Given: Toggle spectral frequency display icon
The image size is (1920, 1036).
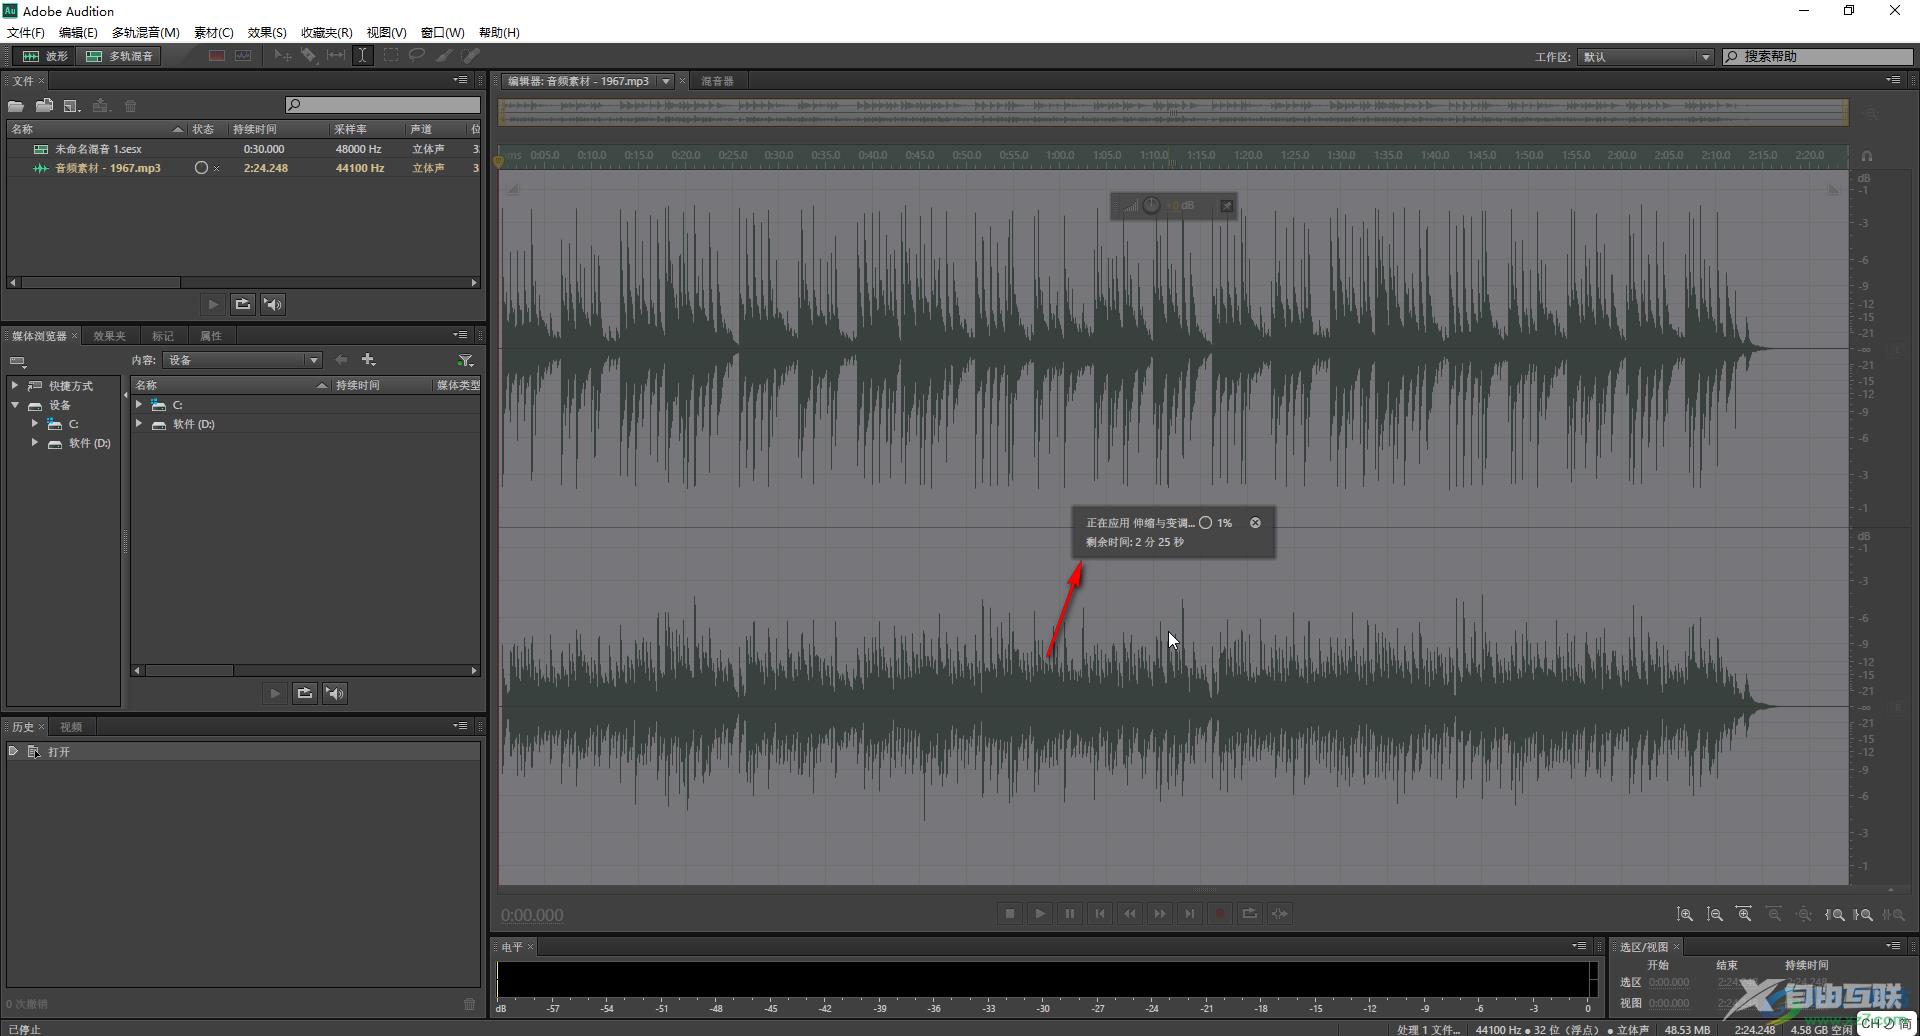Looking at the screenshot, I should tap(216, 56).
